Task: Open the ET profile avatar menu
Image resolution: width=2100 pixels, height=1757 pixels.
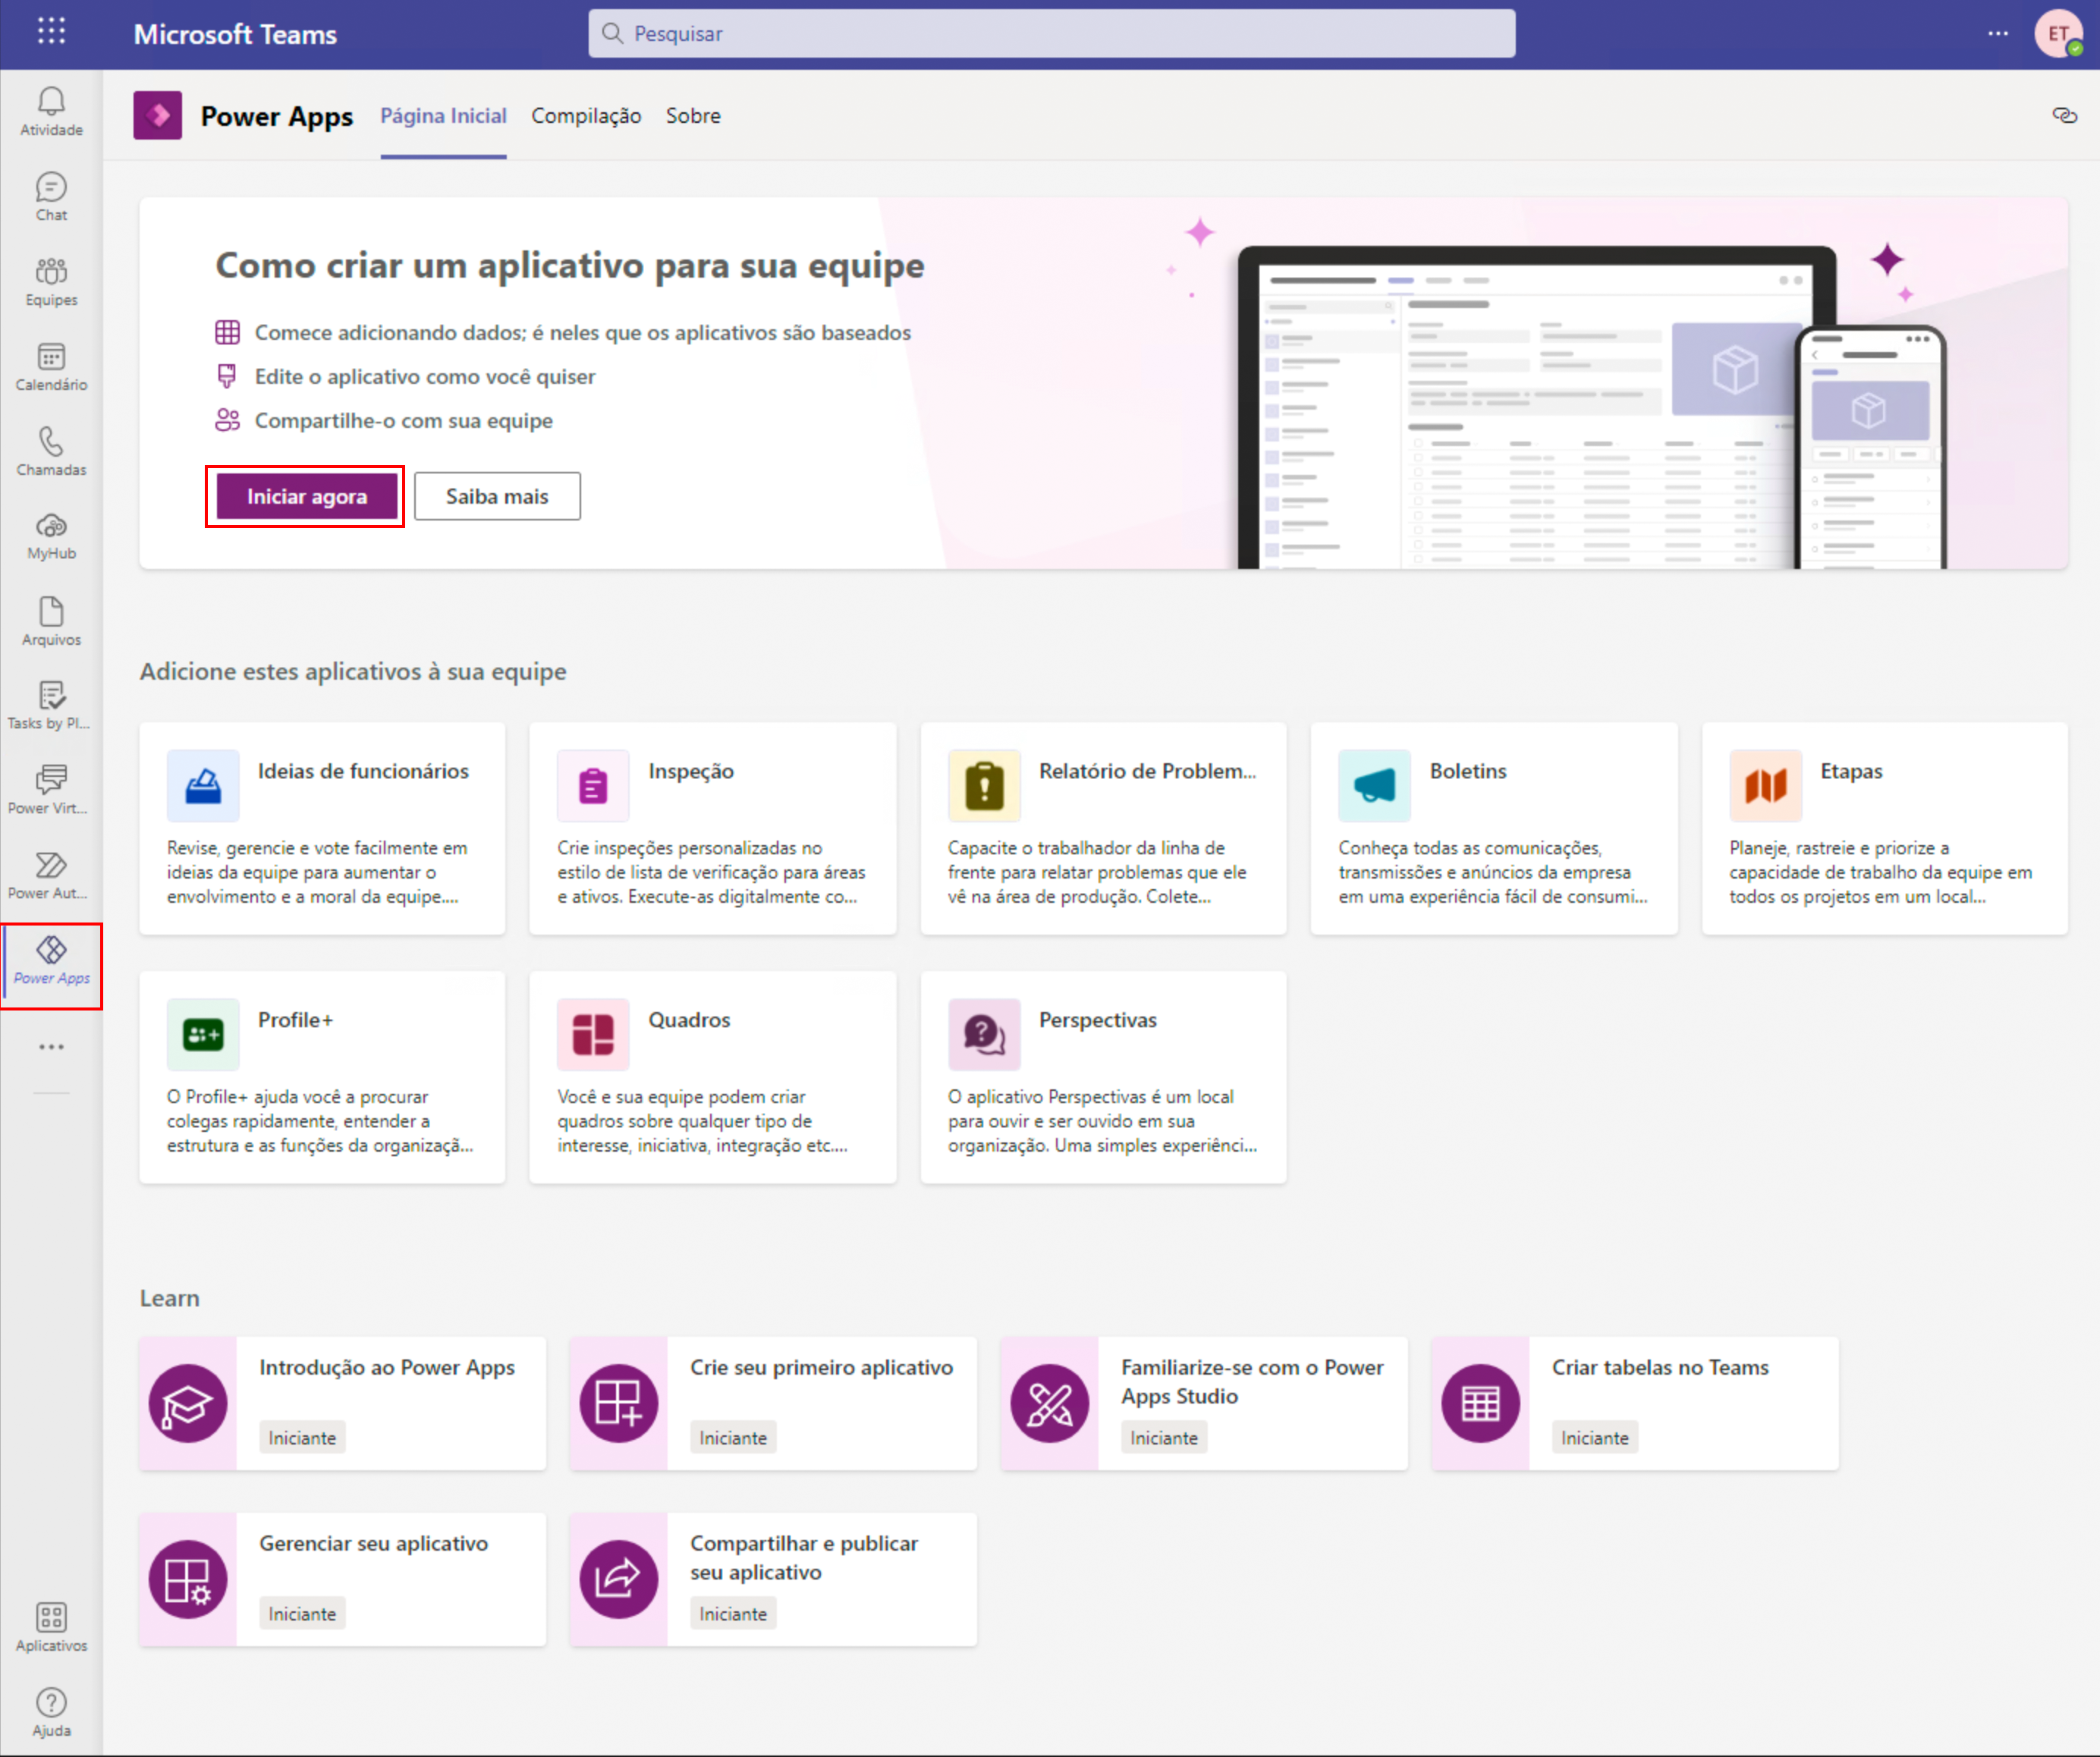Action: pos(2057,33)
